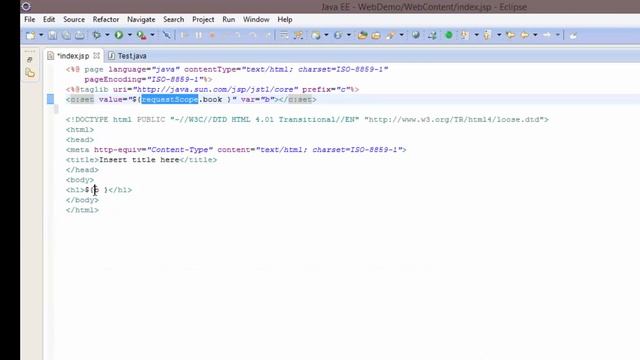Click the Open Web Browser globe icon
This screenshot has width=640, height=360.
tap(416, 36)
